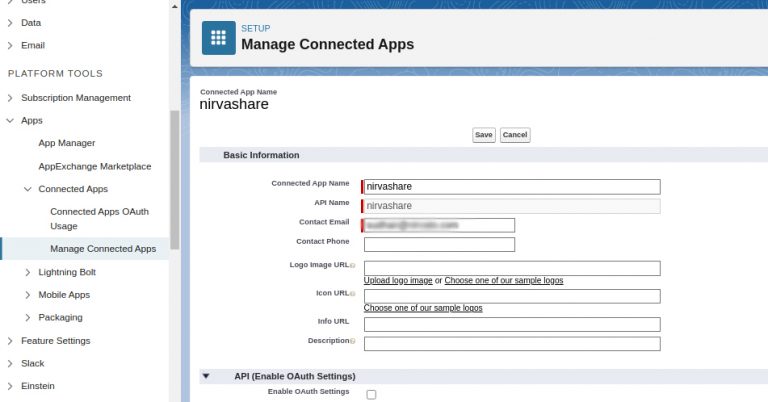The width and height of the screenshot is (768, 402).
Task: Open the Feature Settings item
Action: coord(55,341)
